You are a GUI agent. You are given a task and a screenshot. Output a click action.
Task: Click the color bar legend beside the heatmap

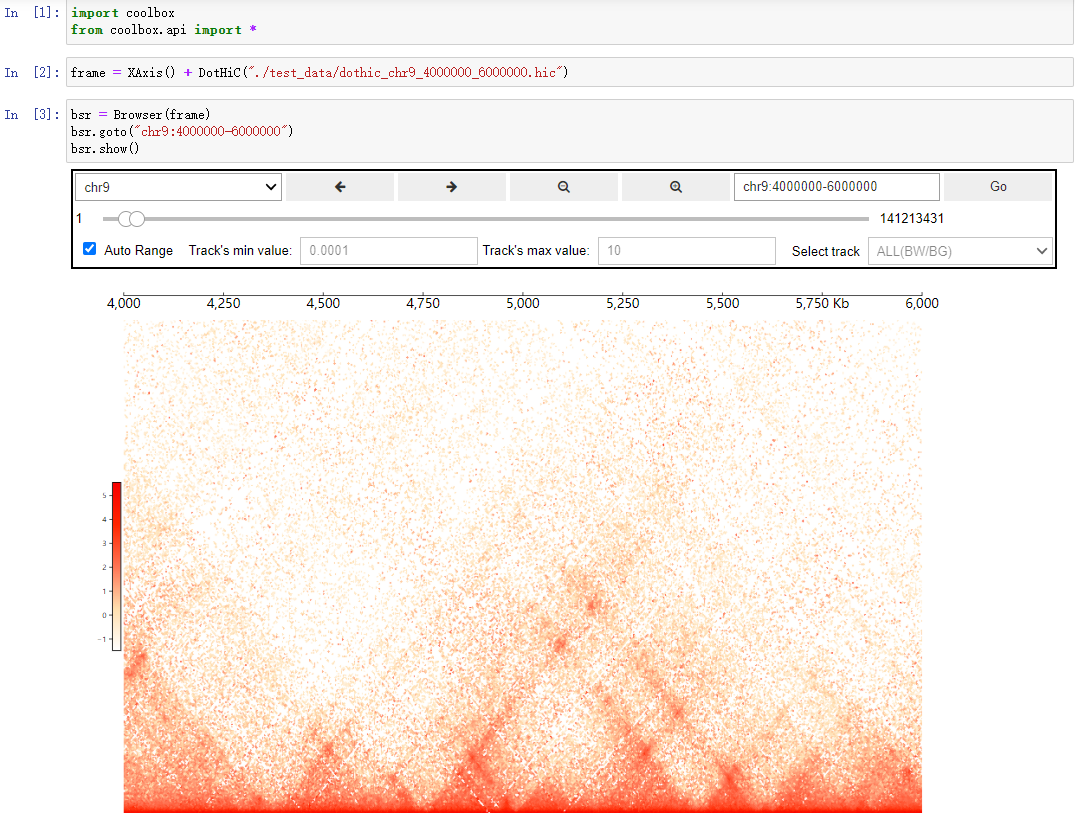point(117,566)
